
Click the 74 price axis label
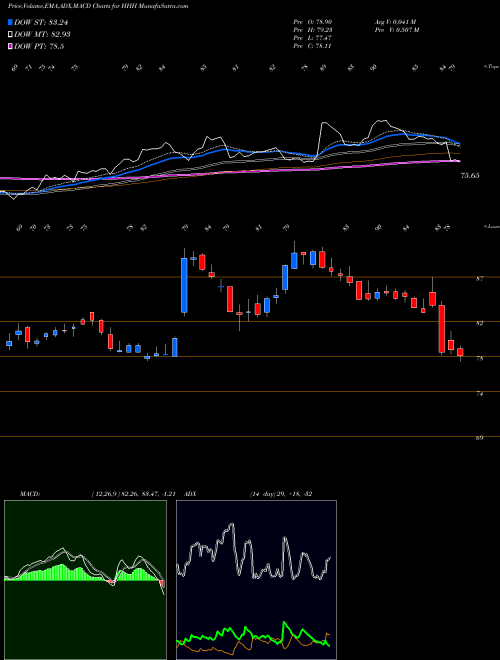coord(479,394)
